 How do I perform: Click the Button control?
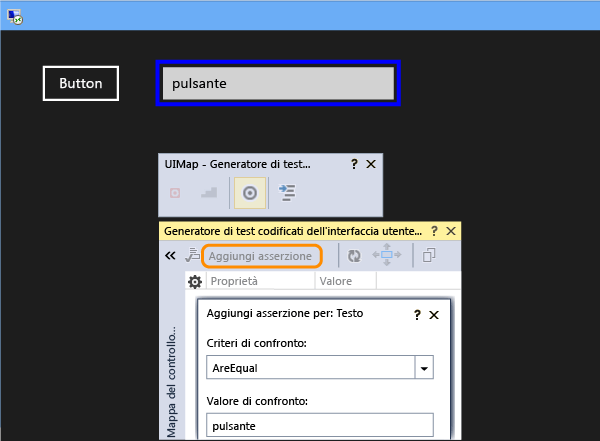pos(81,83)
